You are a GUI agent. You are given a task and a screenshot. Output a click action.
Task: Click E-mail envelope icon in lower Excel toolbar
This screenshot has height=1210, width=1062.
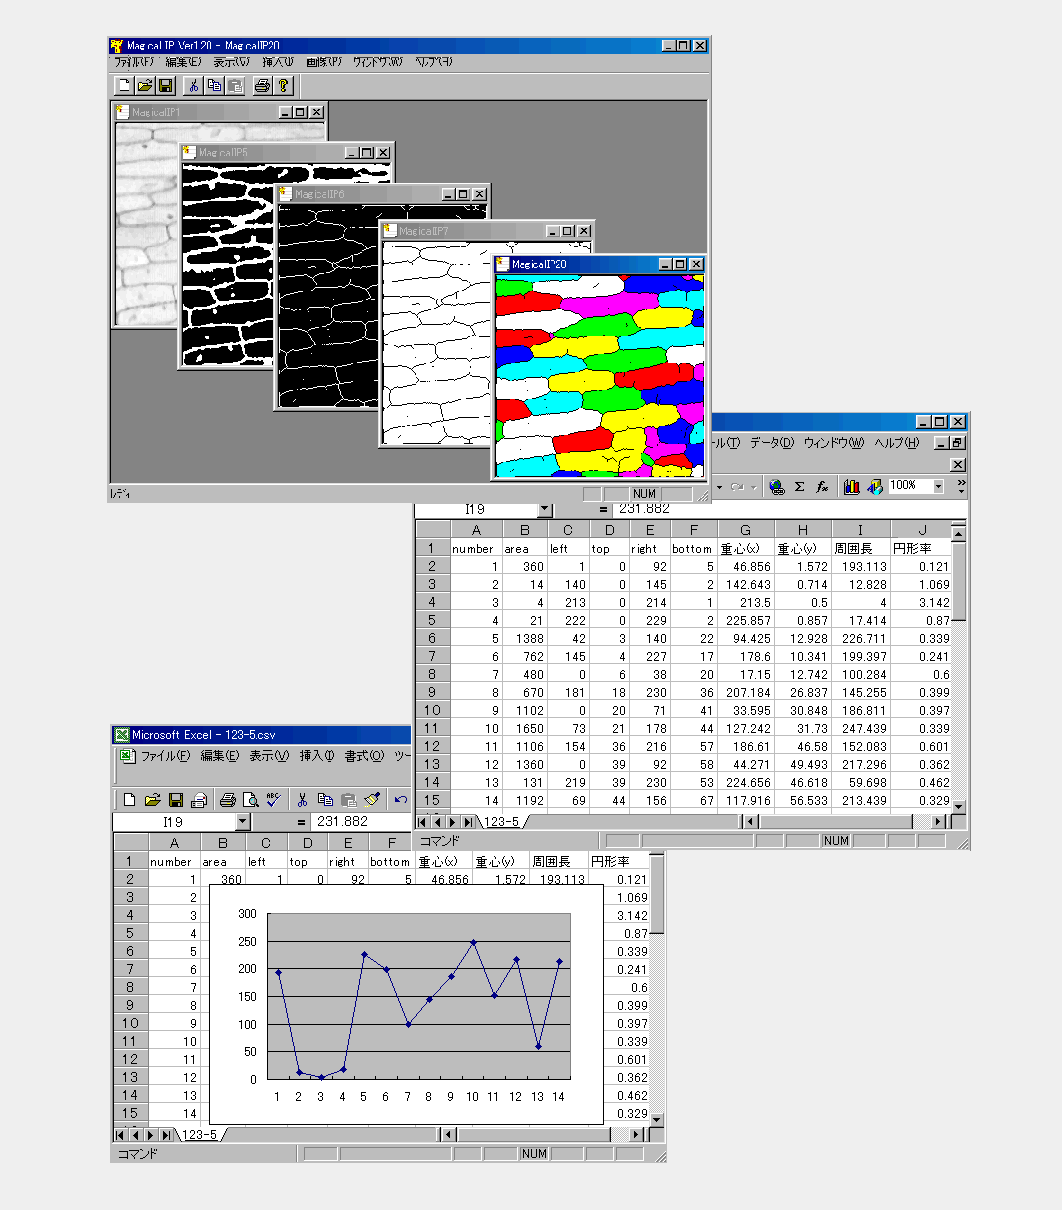[x=199, y=800]
